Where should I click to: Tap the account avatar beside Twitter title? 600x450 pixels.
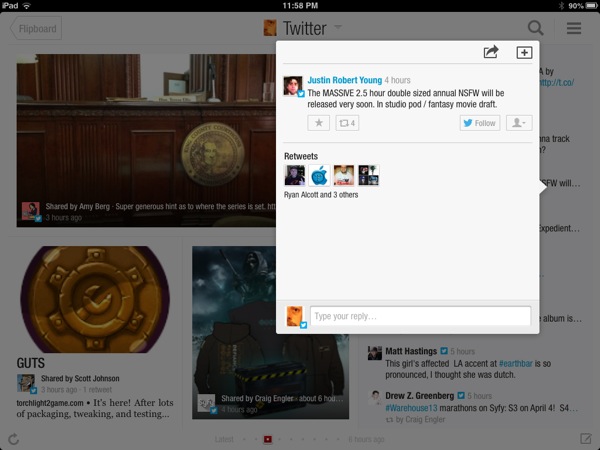(270, 28)
